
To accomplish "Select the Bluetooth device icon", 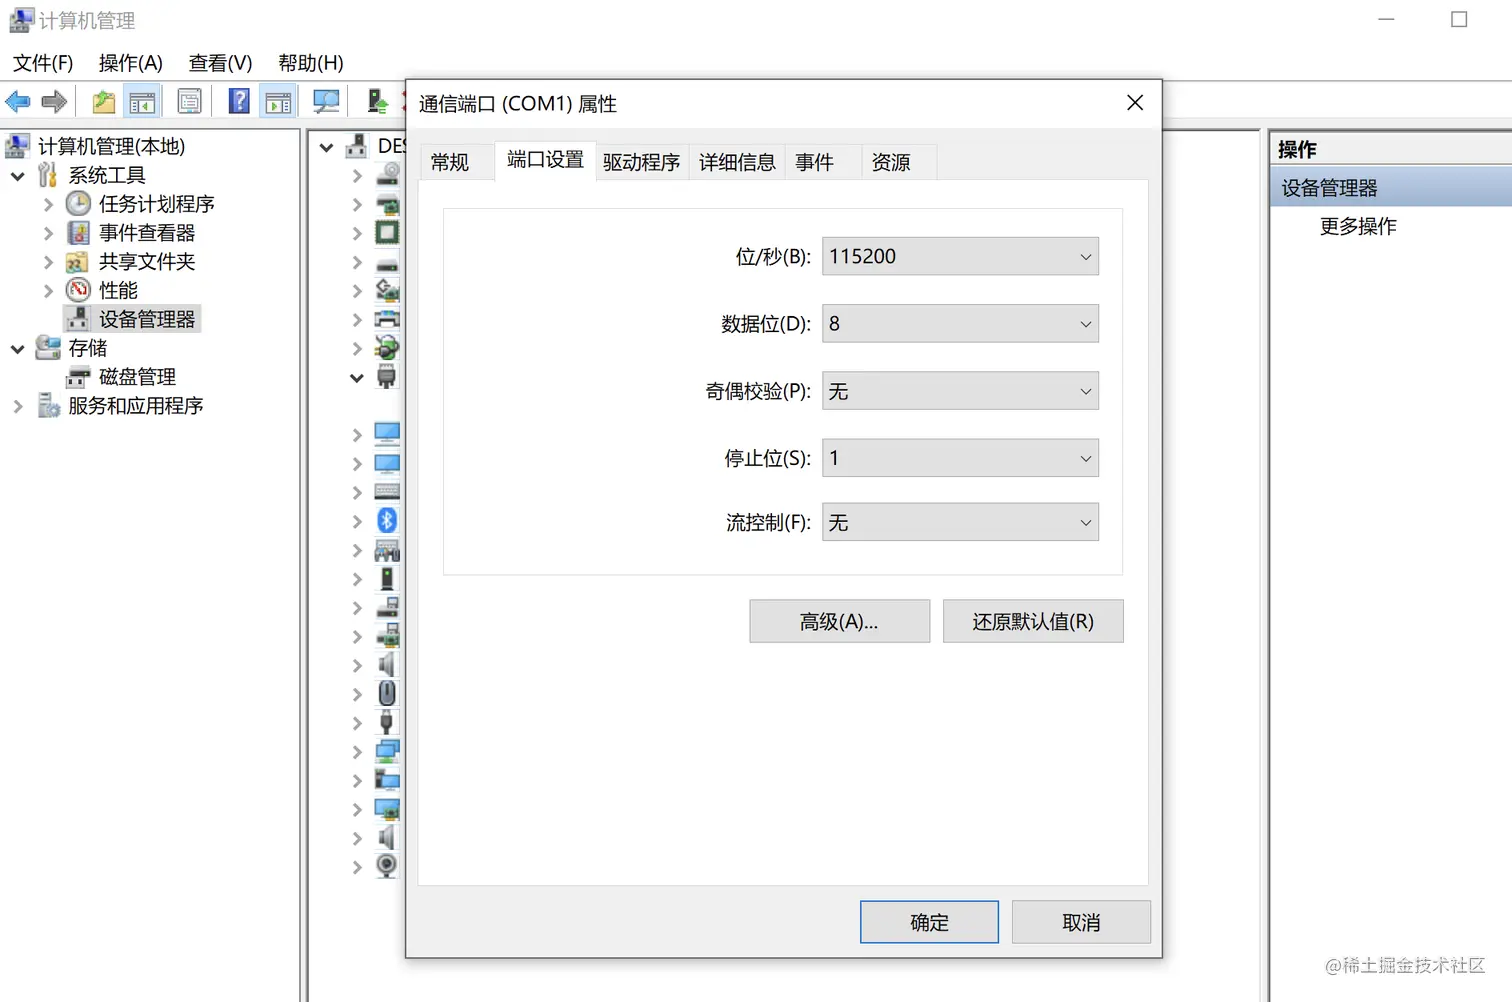I will coord(387,520).
